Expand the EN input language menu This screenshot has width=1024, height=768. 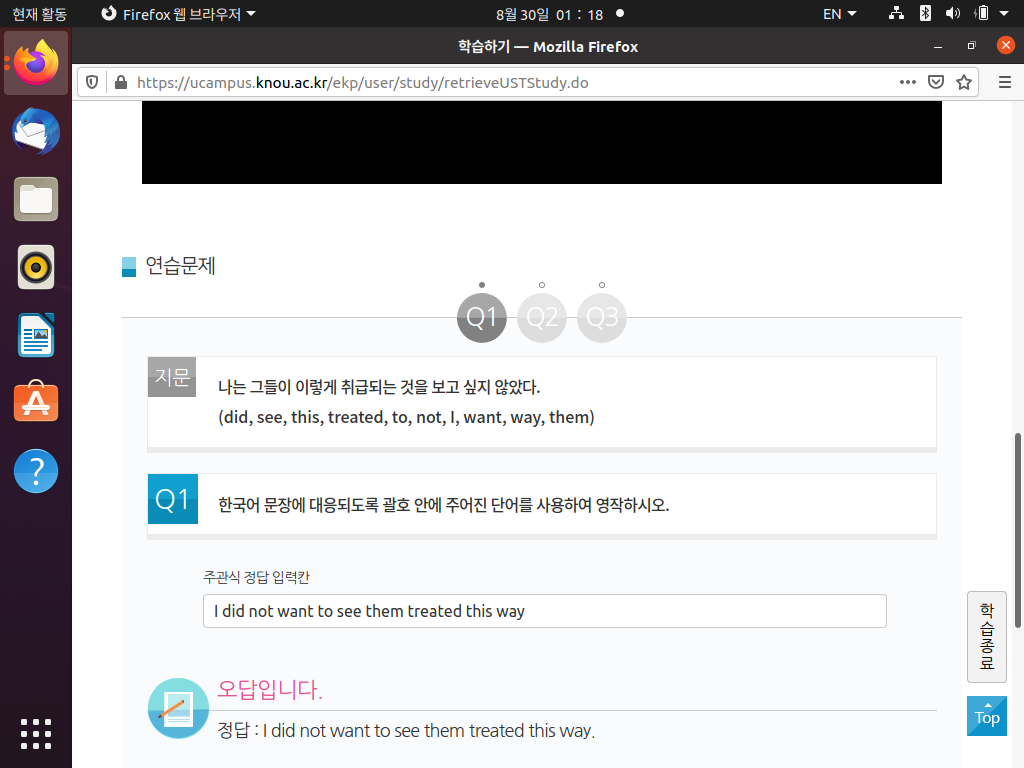(x=839, y=14)
